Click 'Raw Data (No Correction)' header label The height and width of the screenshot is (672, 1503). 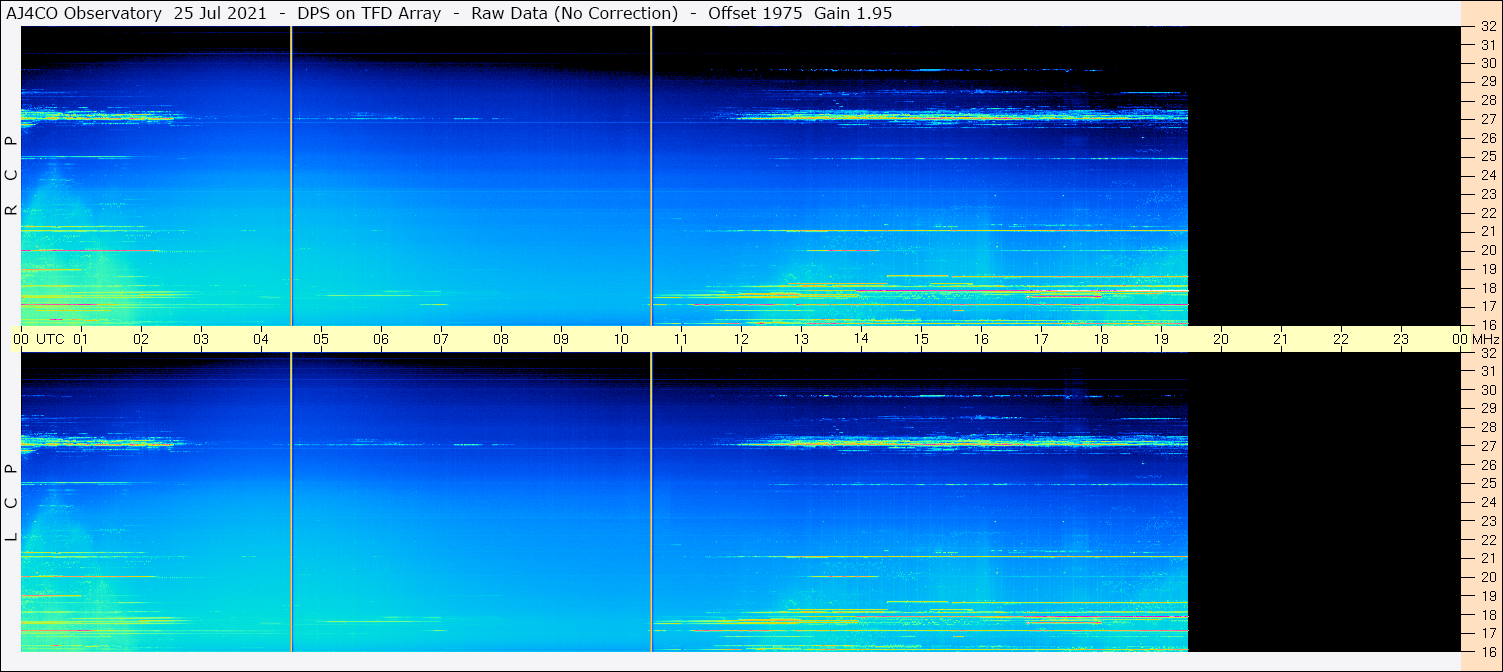point(571,13)
